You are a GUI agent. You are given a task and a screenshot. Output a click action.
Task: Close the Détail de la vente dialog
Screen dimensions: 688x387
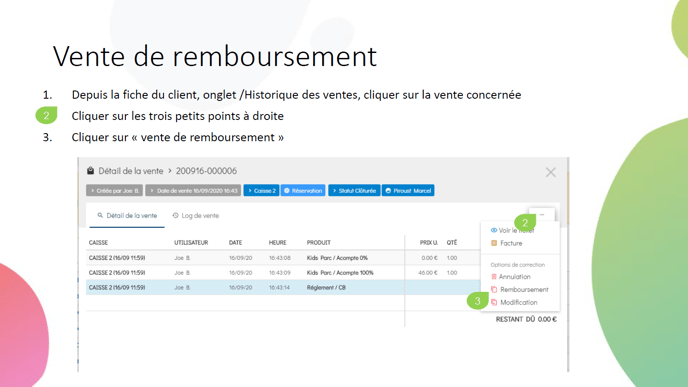[551, 172]
